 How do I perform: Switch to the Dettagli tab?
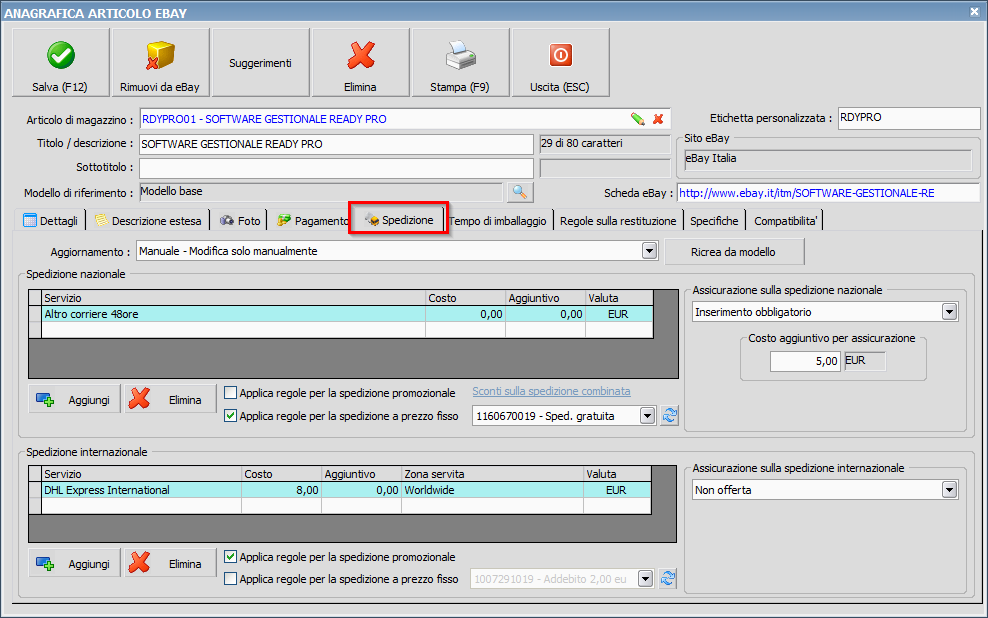50,220
